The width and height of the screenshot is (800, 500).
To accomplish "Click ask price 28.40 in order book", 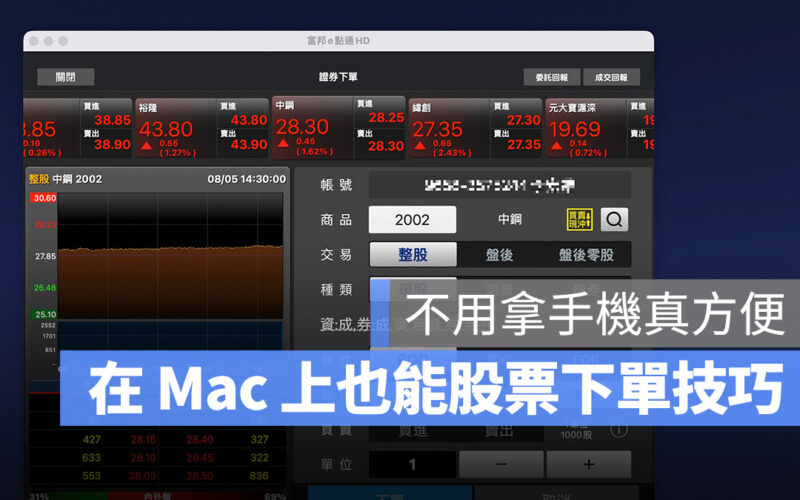I will click(199, 439).
